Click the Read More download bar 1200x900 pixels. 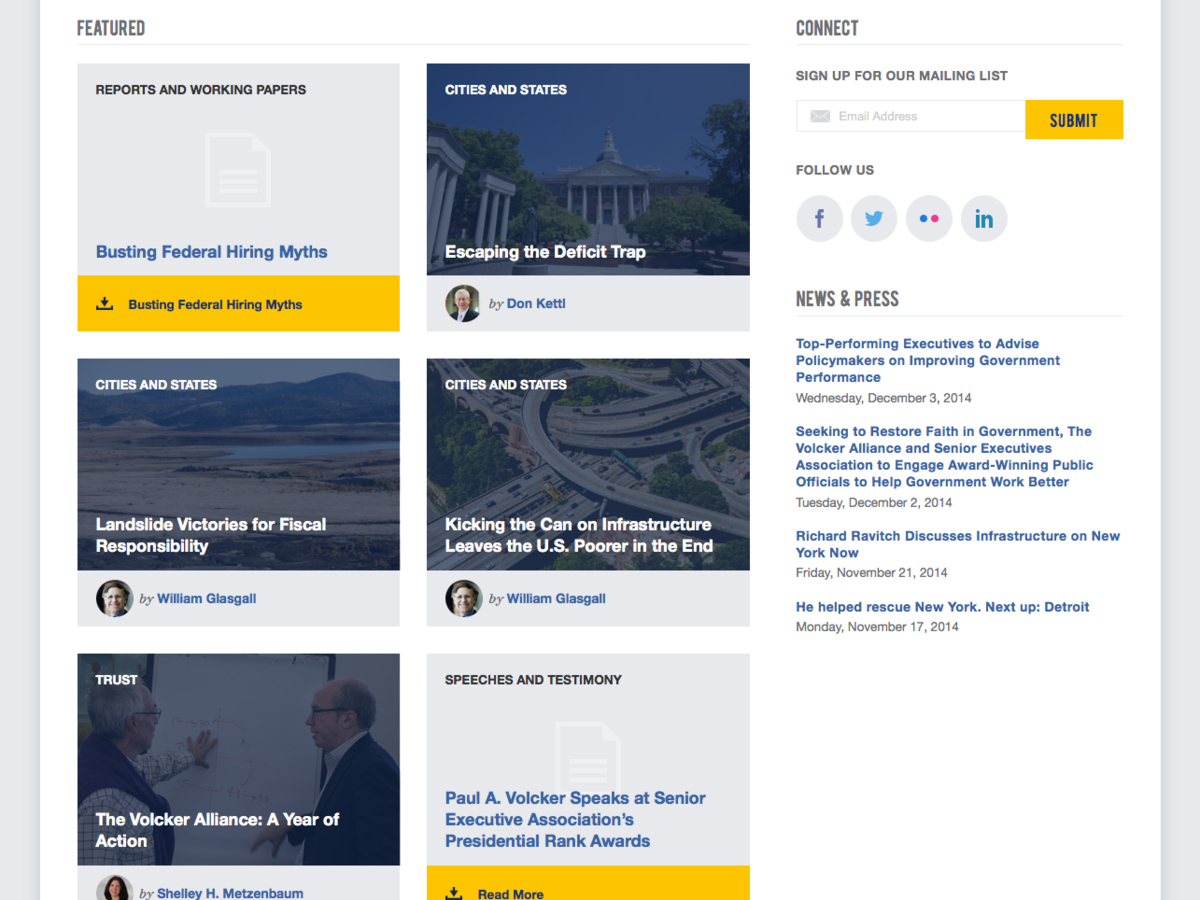[587, 890]
